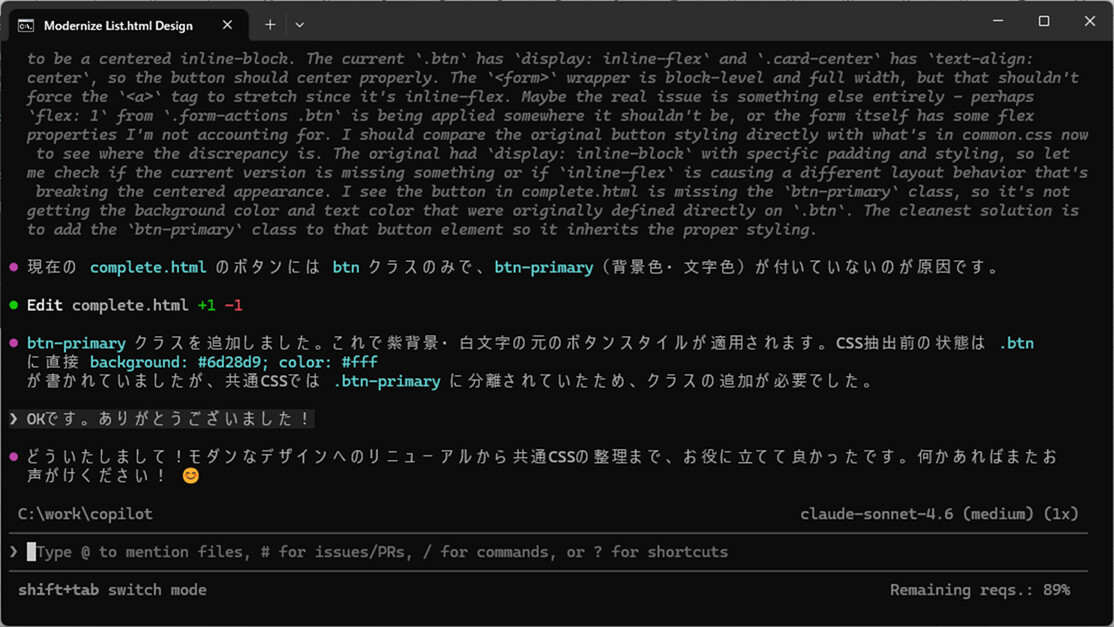Click the 'Remaining reqs.: 89%' indicator
The height and width of the screenshot is (627, 1114).
[x=979, y=590]
